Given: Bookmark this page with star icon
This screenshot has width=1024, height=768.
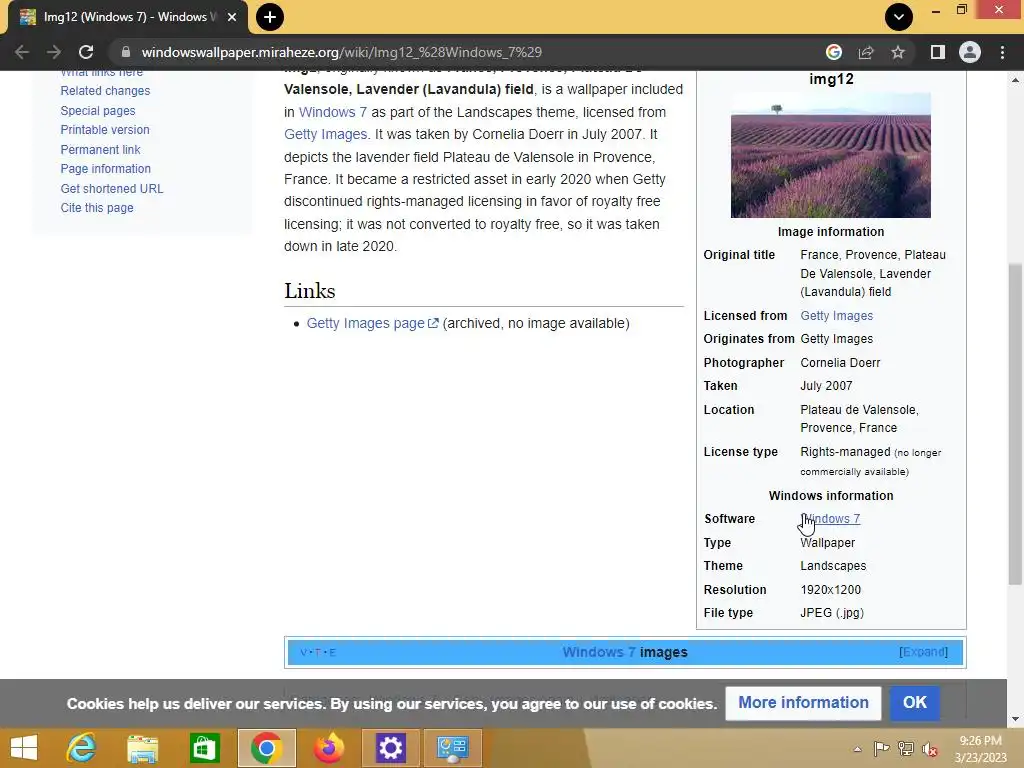Looking at the screenshot, I should point(898,52).
